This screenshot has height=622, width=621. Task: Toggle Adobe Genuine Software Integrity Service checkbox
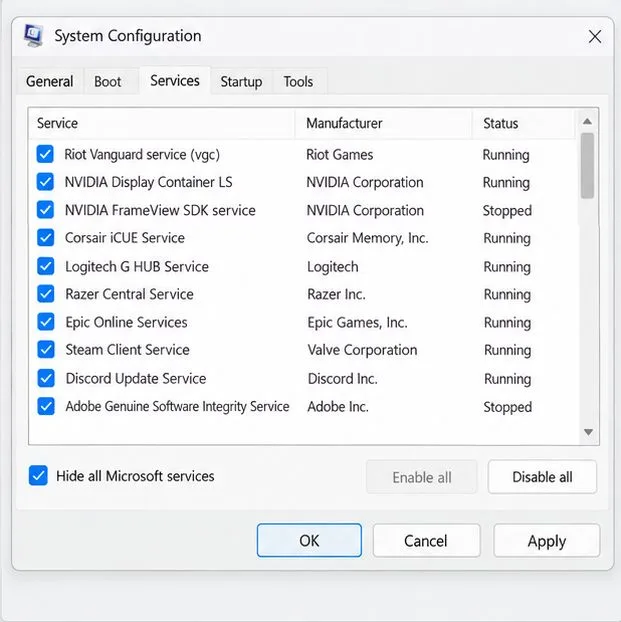click(x=46, y=407)
